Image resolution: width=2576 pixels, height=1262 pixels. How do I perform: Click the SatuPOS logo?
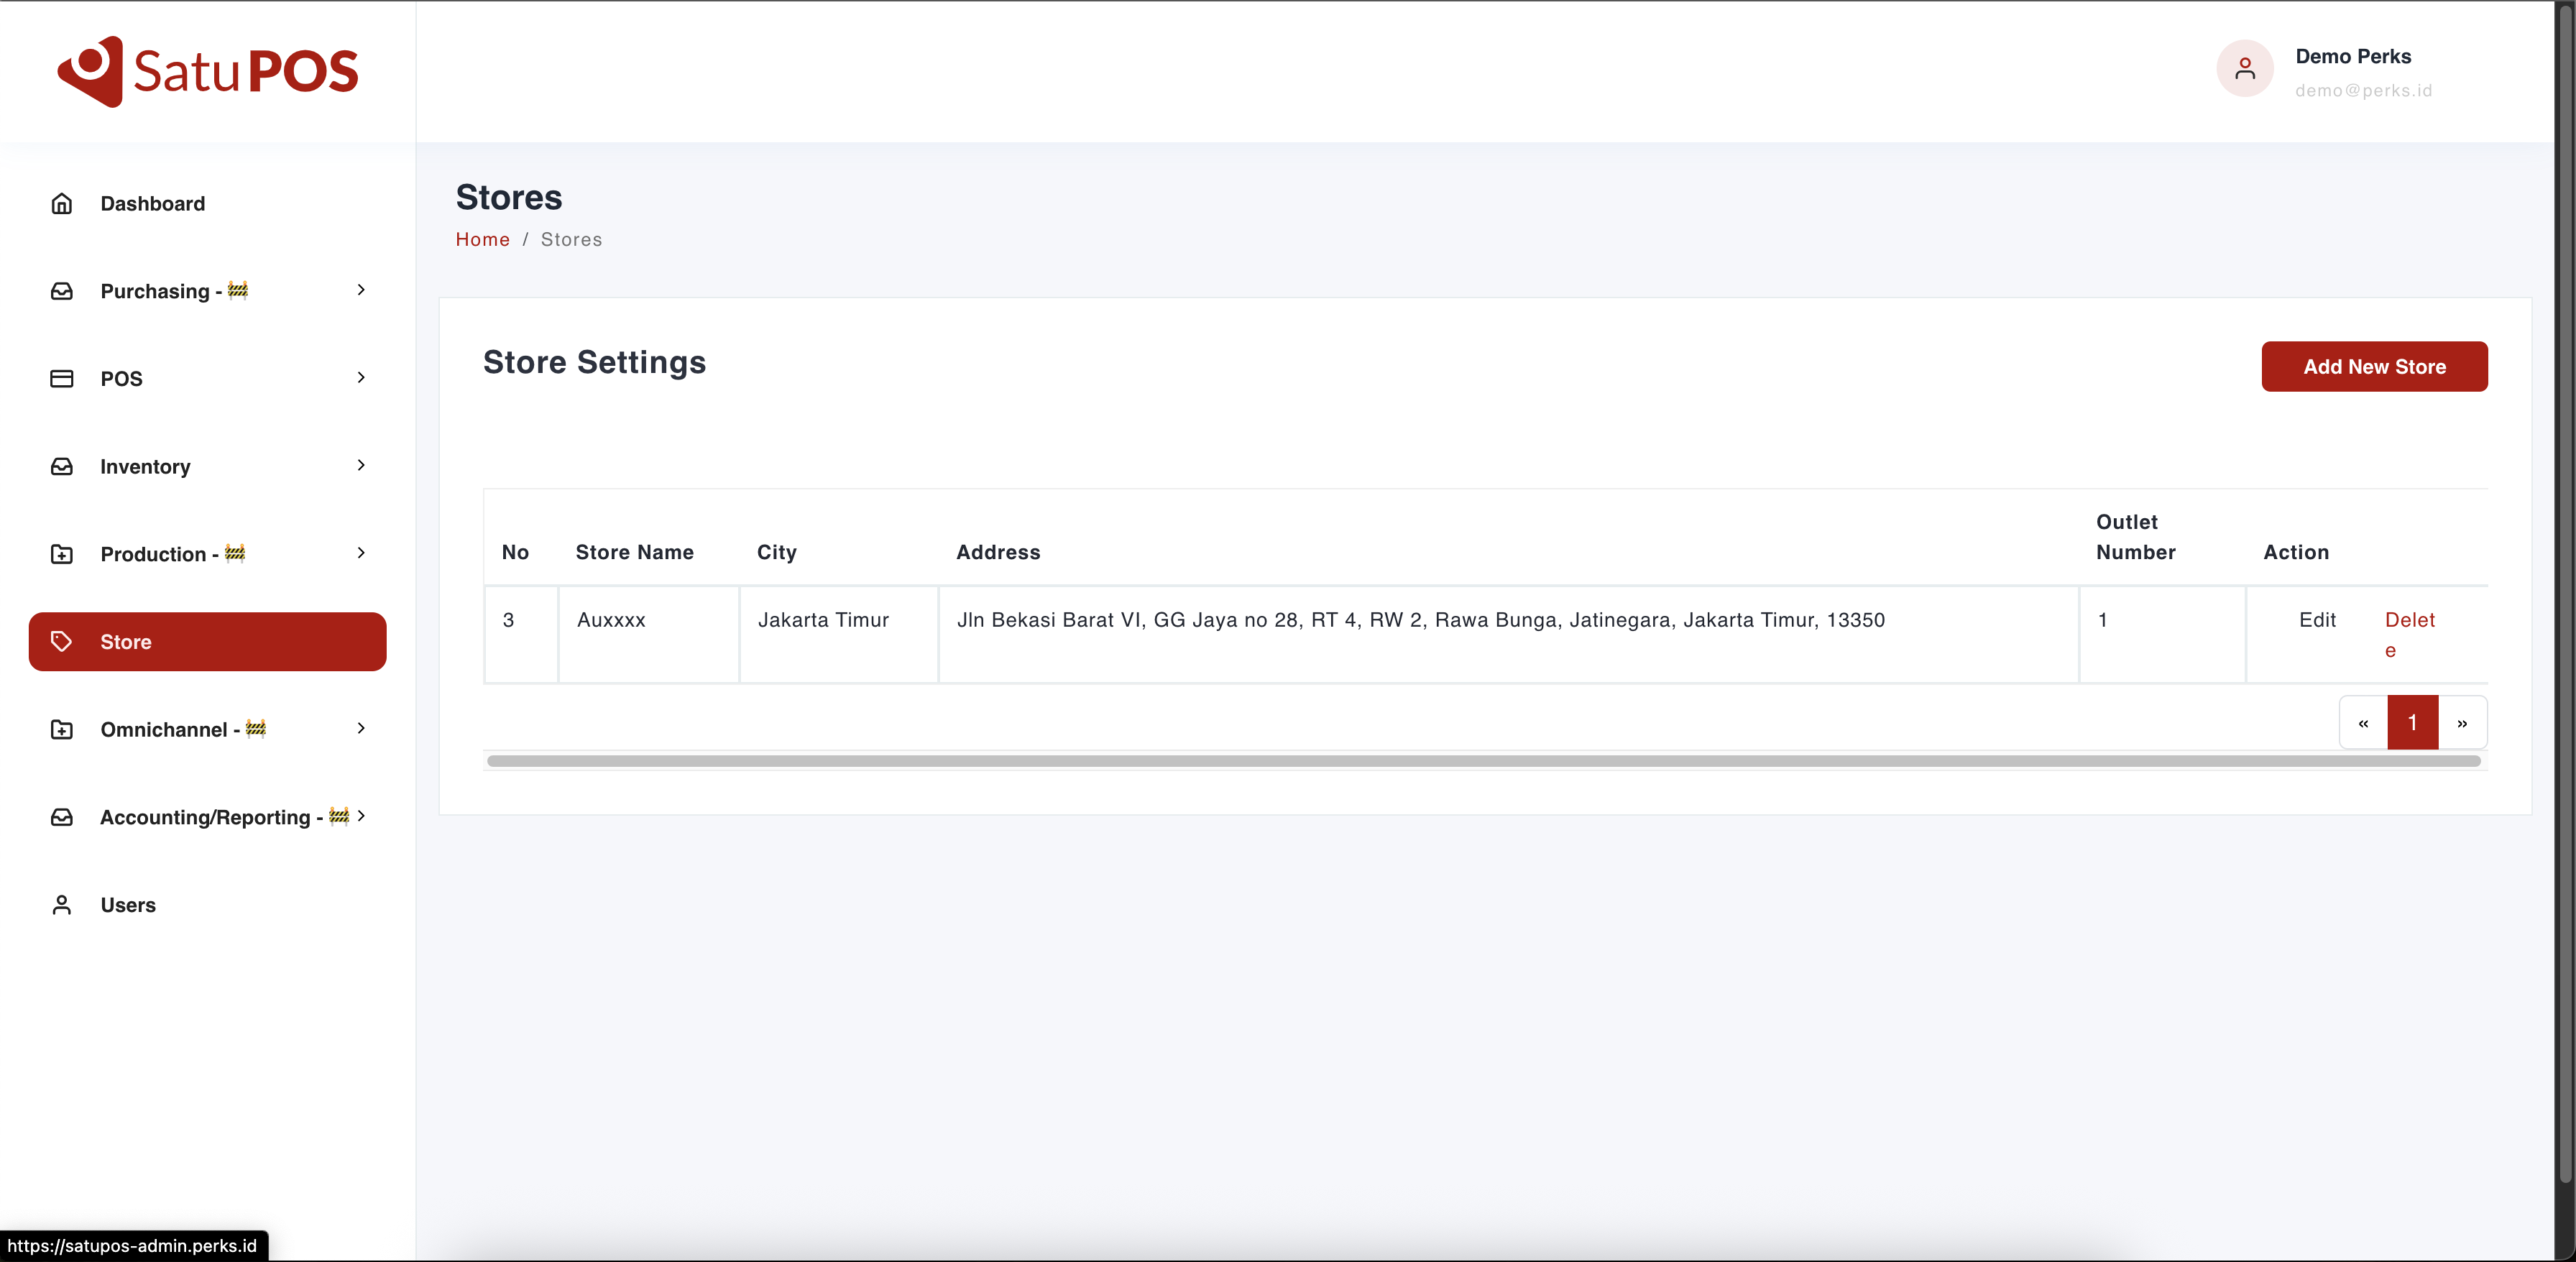207,71
